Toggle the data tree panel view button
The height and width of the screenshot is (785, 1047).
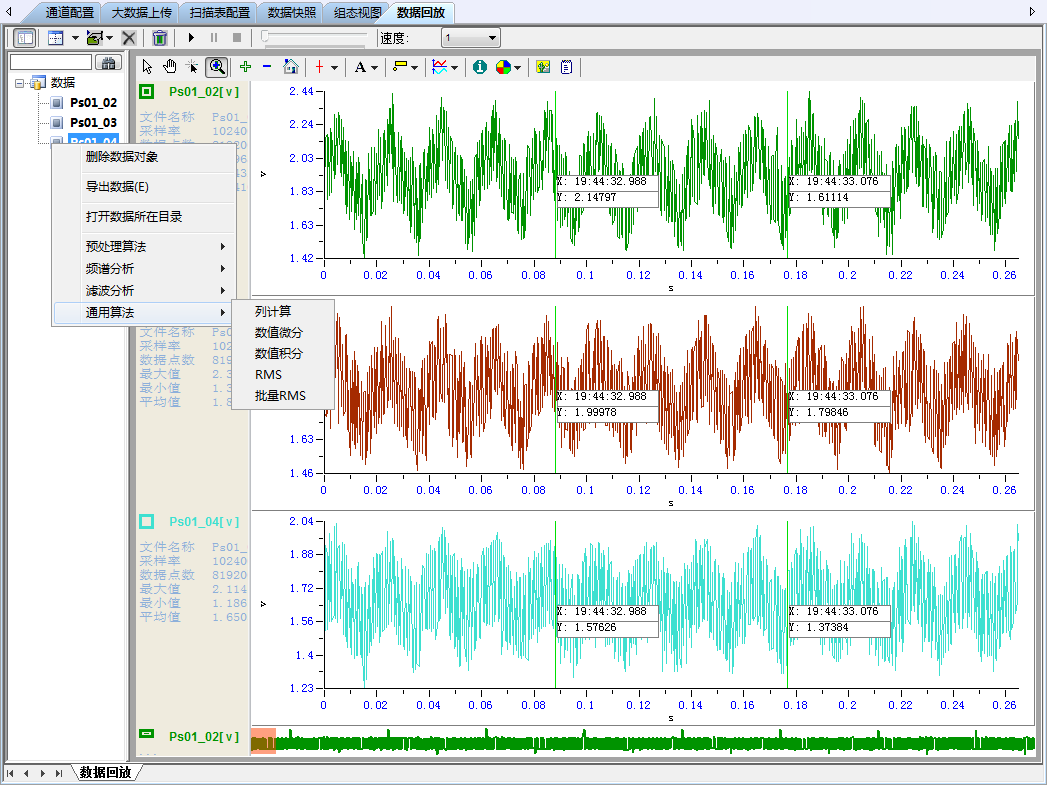pos(25,38)
